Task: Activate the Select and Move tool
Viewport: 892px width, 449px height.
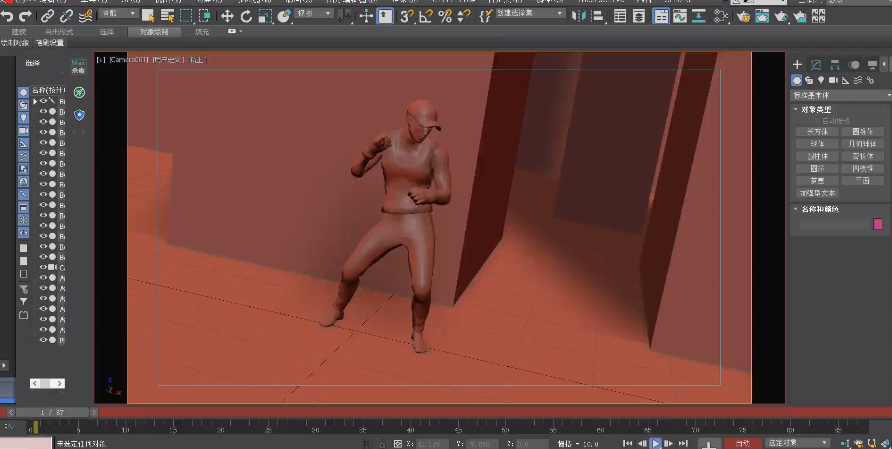Action: click(227, 16)
